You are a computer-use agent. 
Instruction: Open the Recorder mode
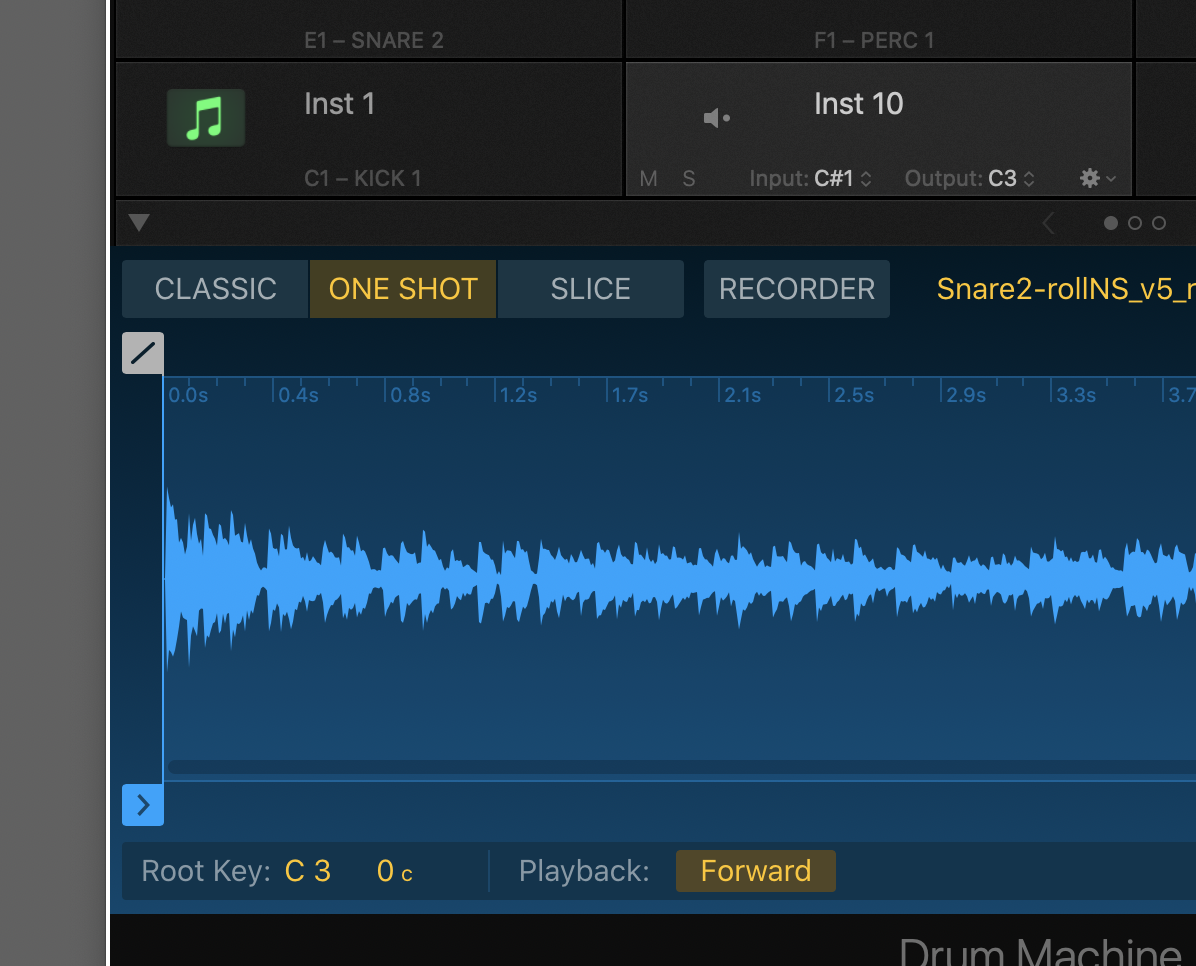796,289
